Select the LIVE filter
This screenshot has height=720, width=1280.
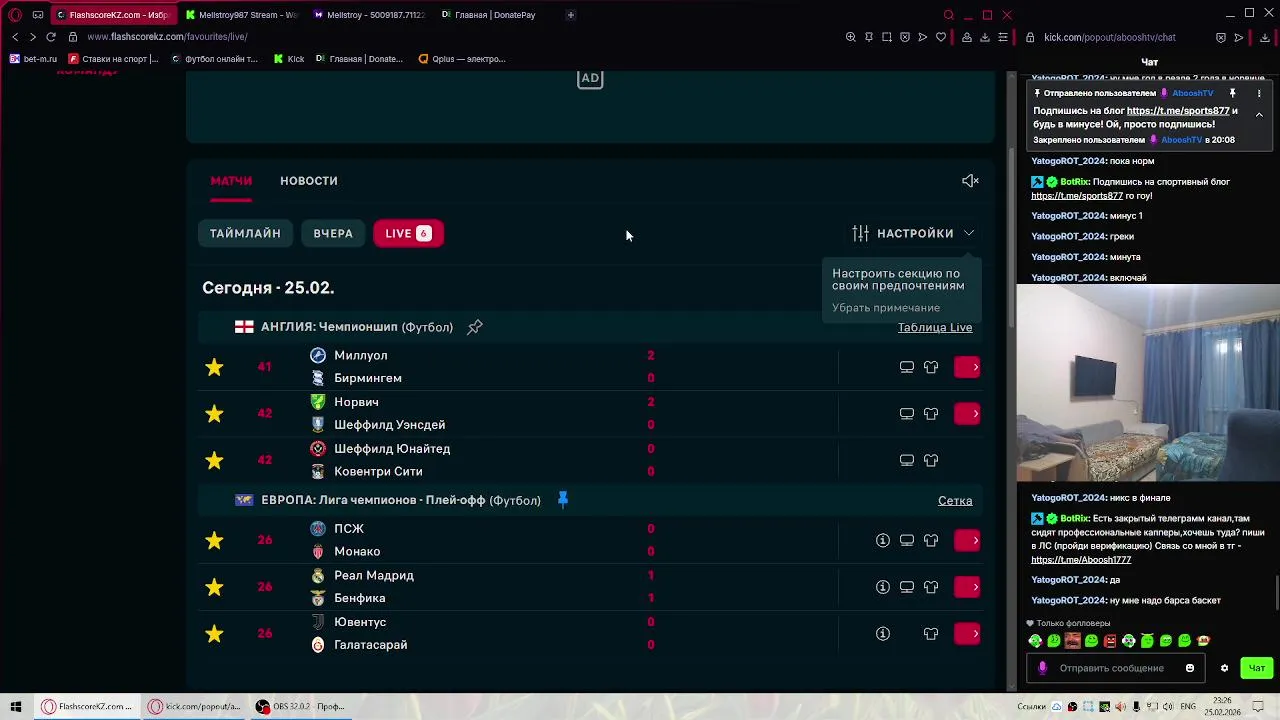(408, 233)
